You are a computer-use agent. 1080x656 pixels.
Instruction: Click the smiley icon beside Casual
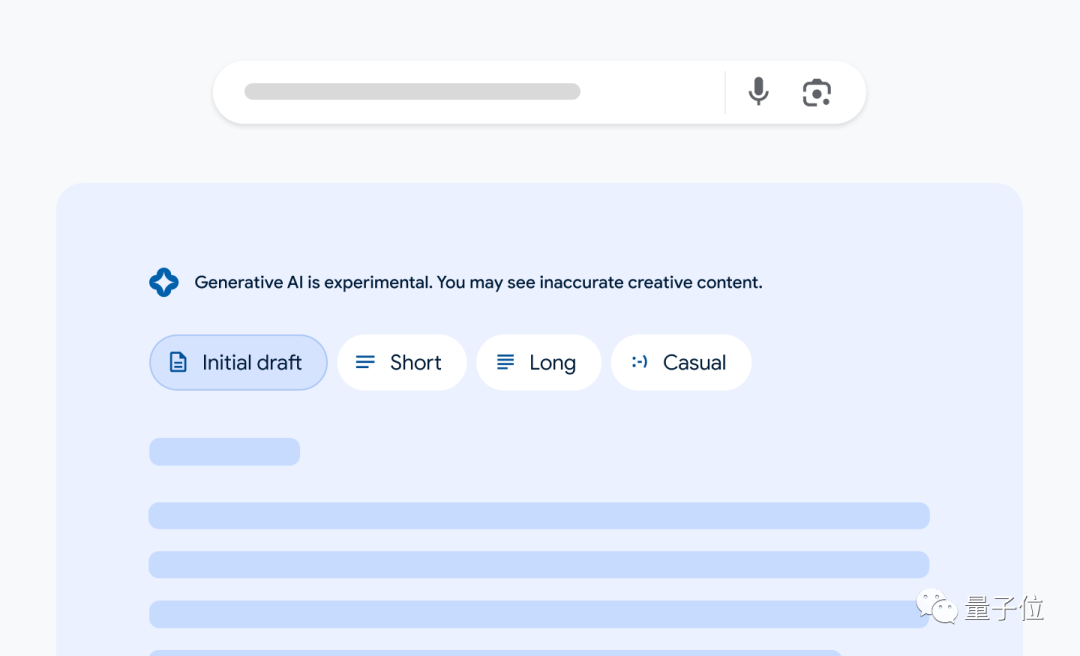coord(640,362)
